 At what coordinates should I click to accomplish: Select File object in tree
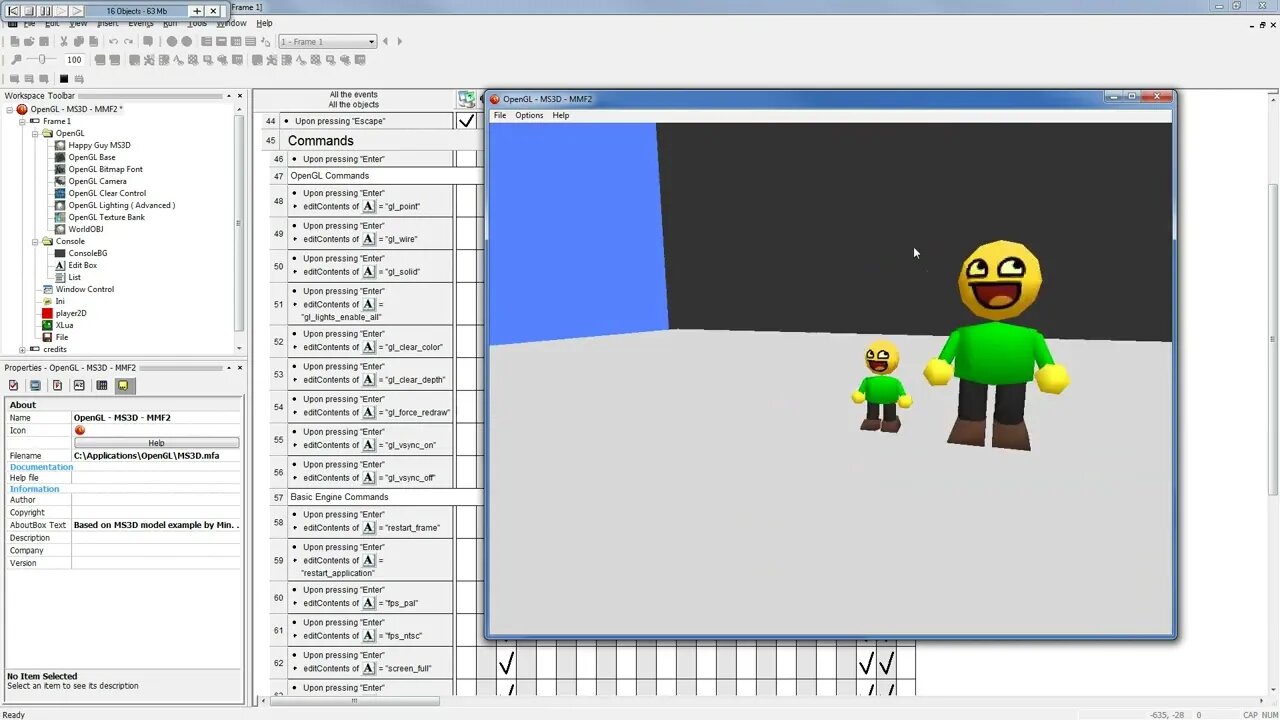point(62,337)
